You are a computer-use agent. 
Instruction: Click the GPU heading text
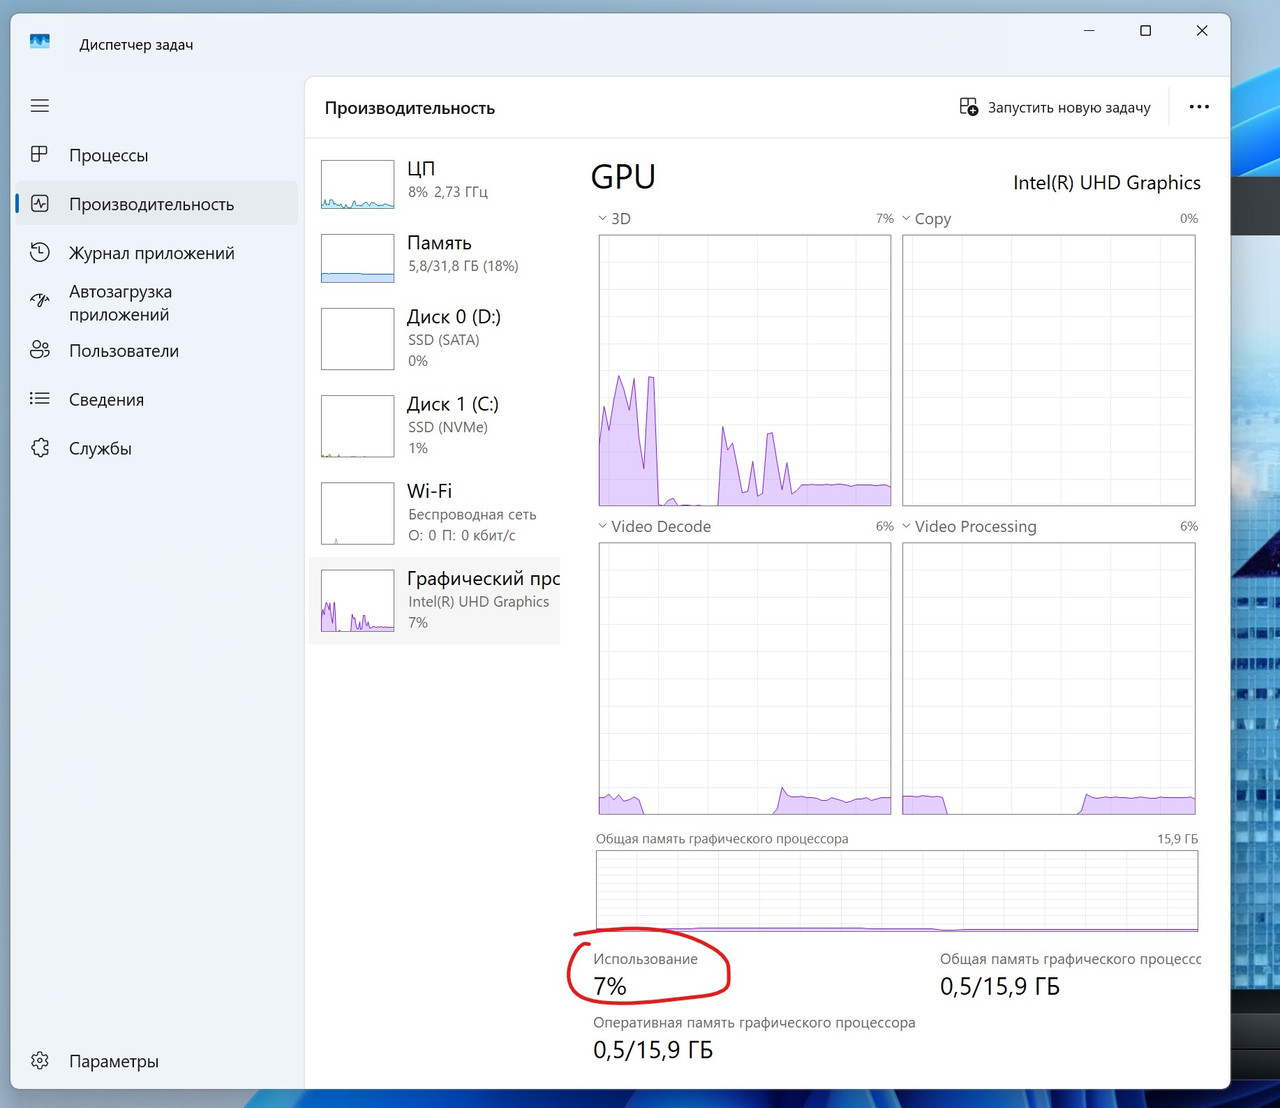coord(623,177)
